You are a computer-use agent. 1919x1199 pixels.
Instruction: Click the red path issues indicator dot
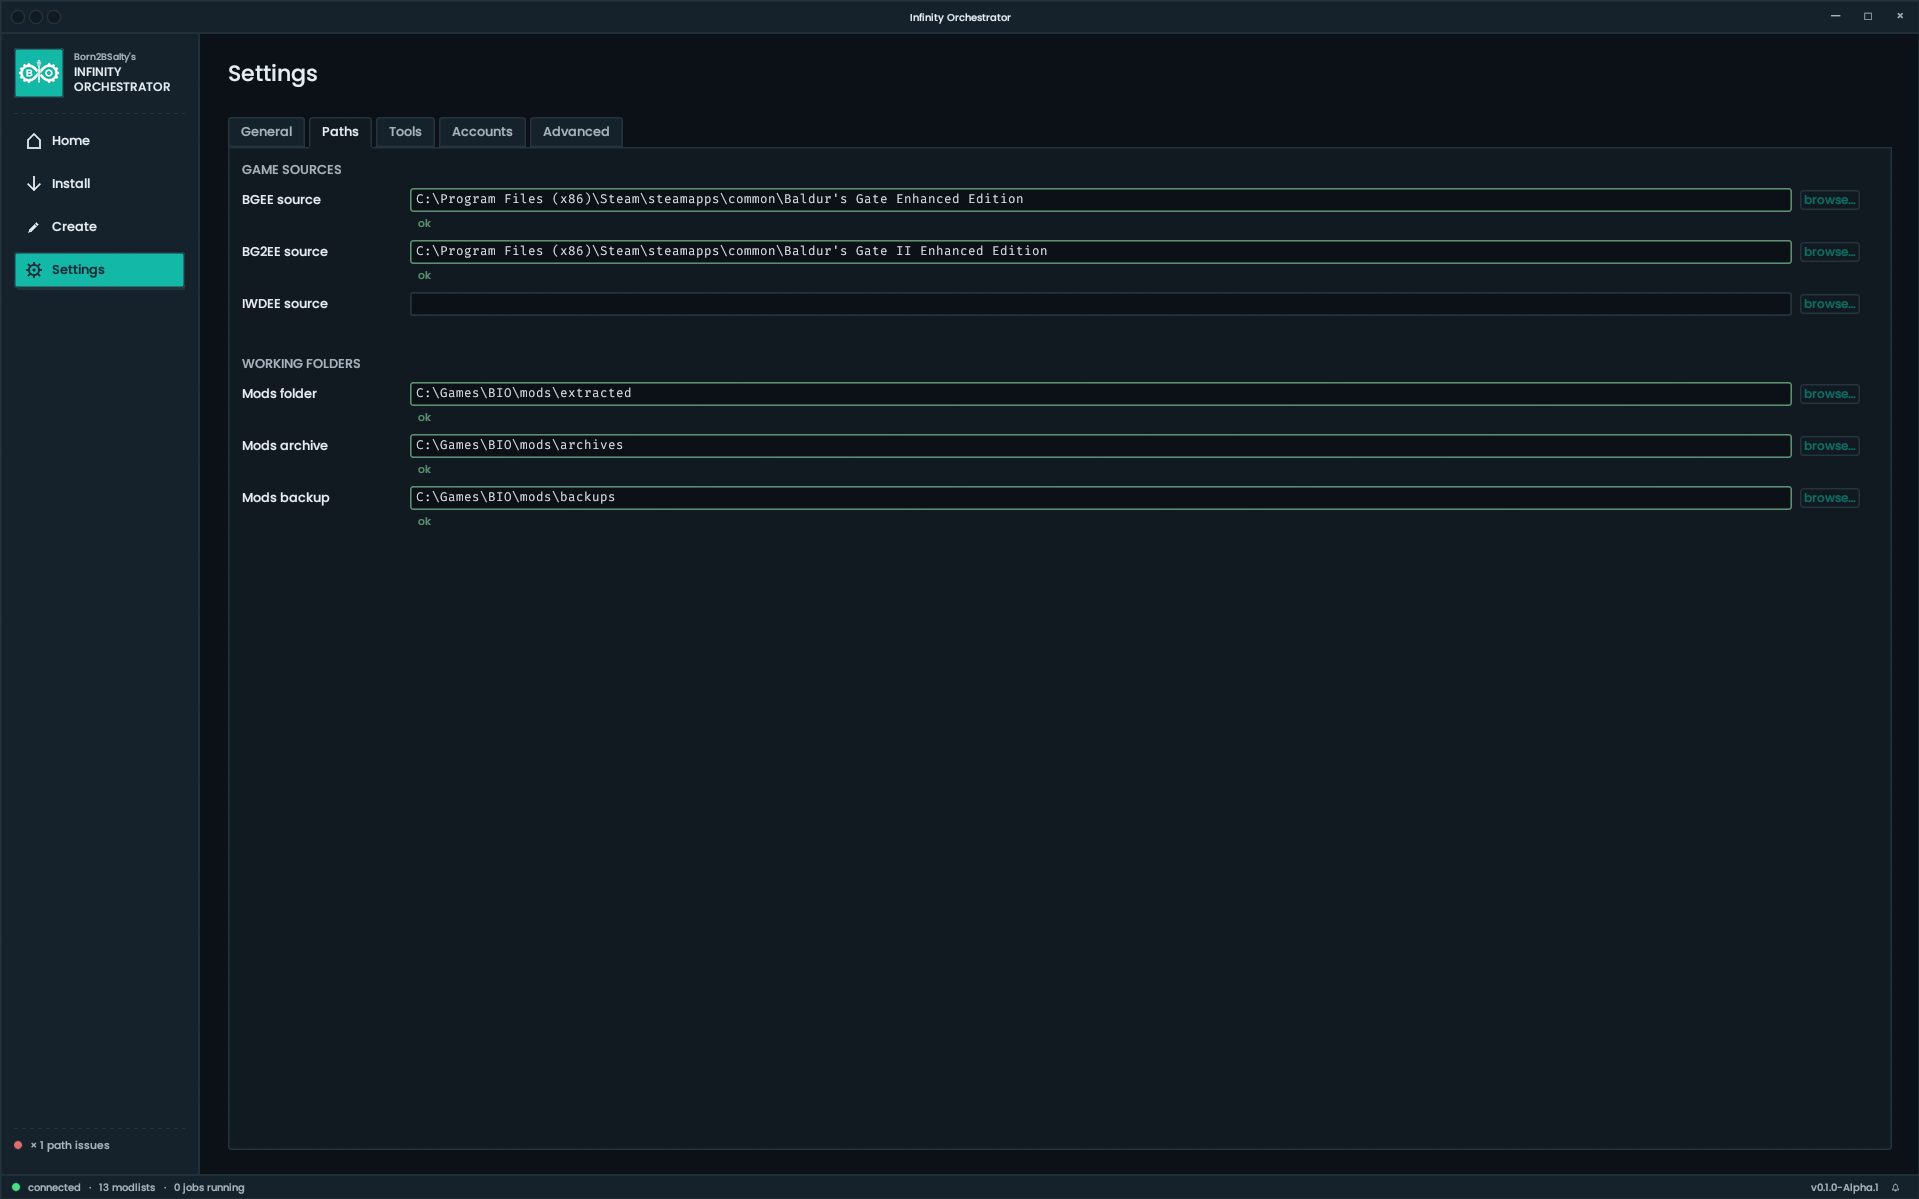[18, 1145]
